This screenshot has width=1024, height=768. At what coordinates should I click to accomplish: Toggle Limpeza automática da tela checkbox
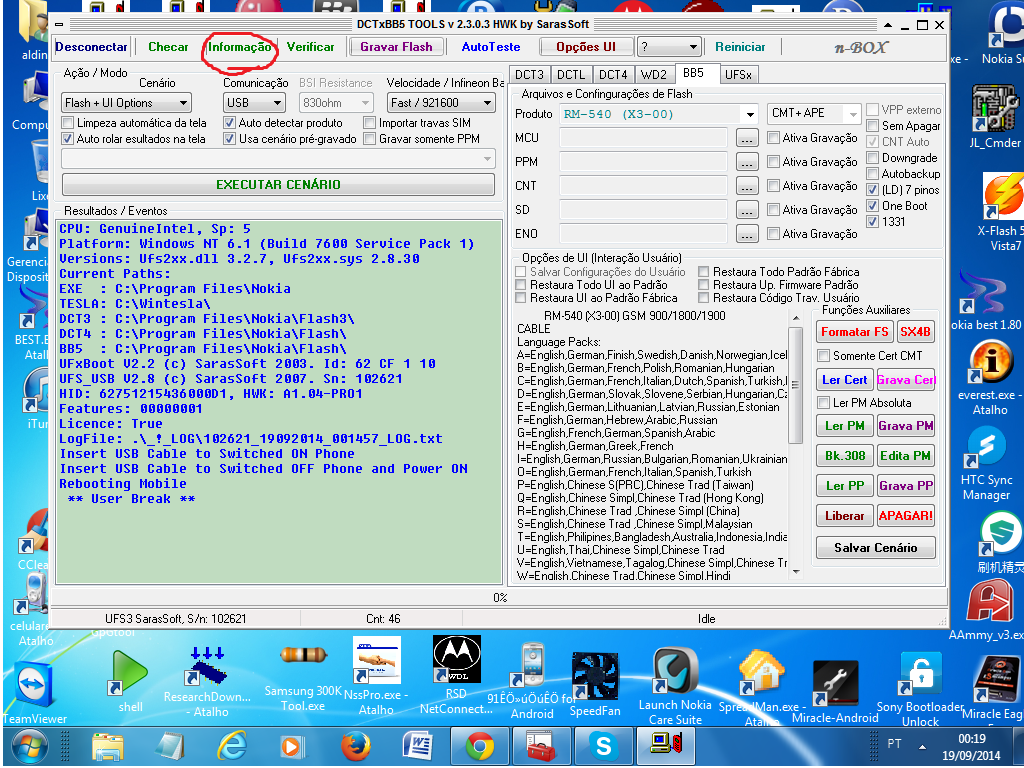(x=67, y=123)
